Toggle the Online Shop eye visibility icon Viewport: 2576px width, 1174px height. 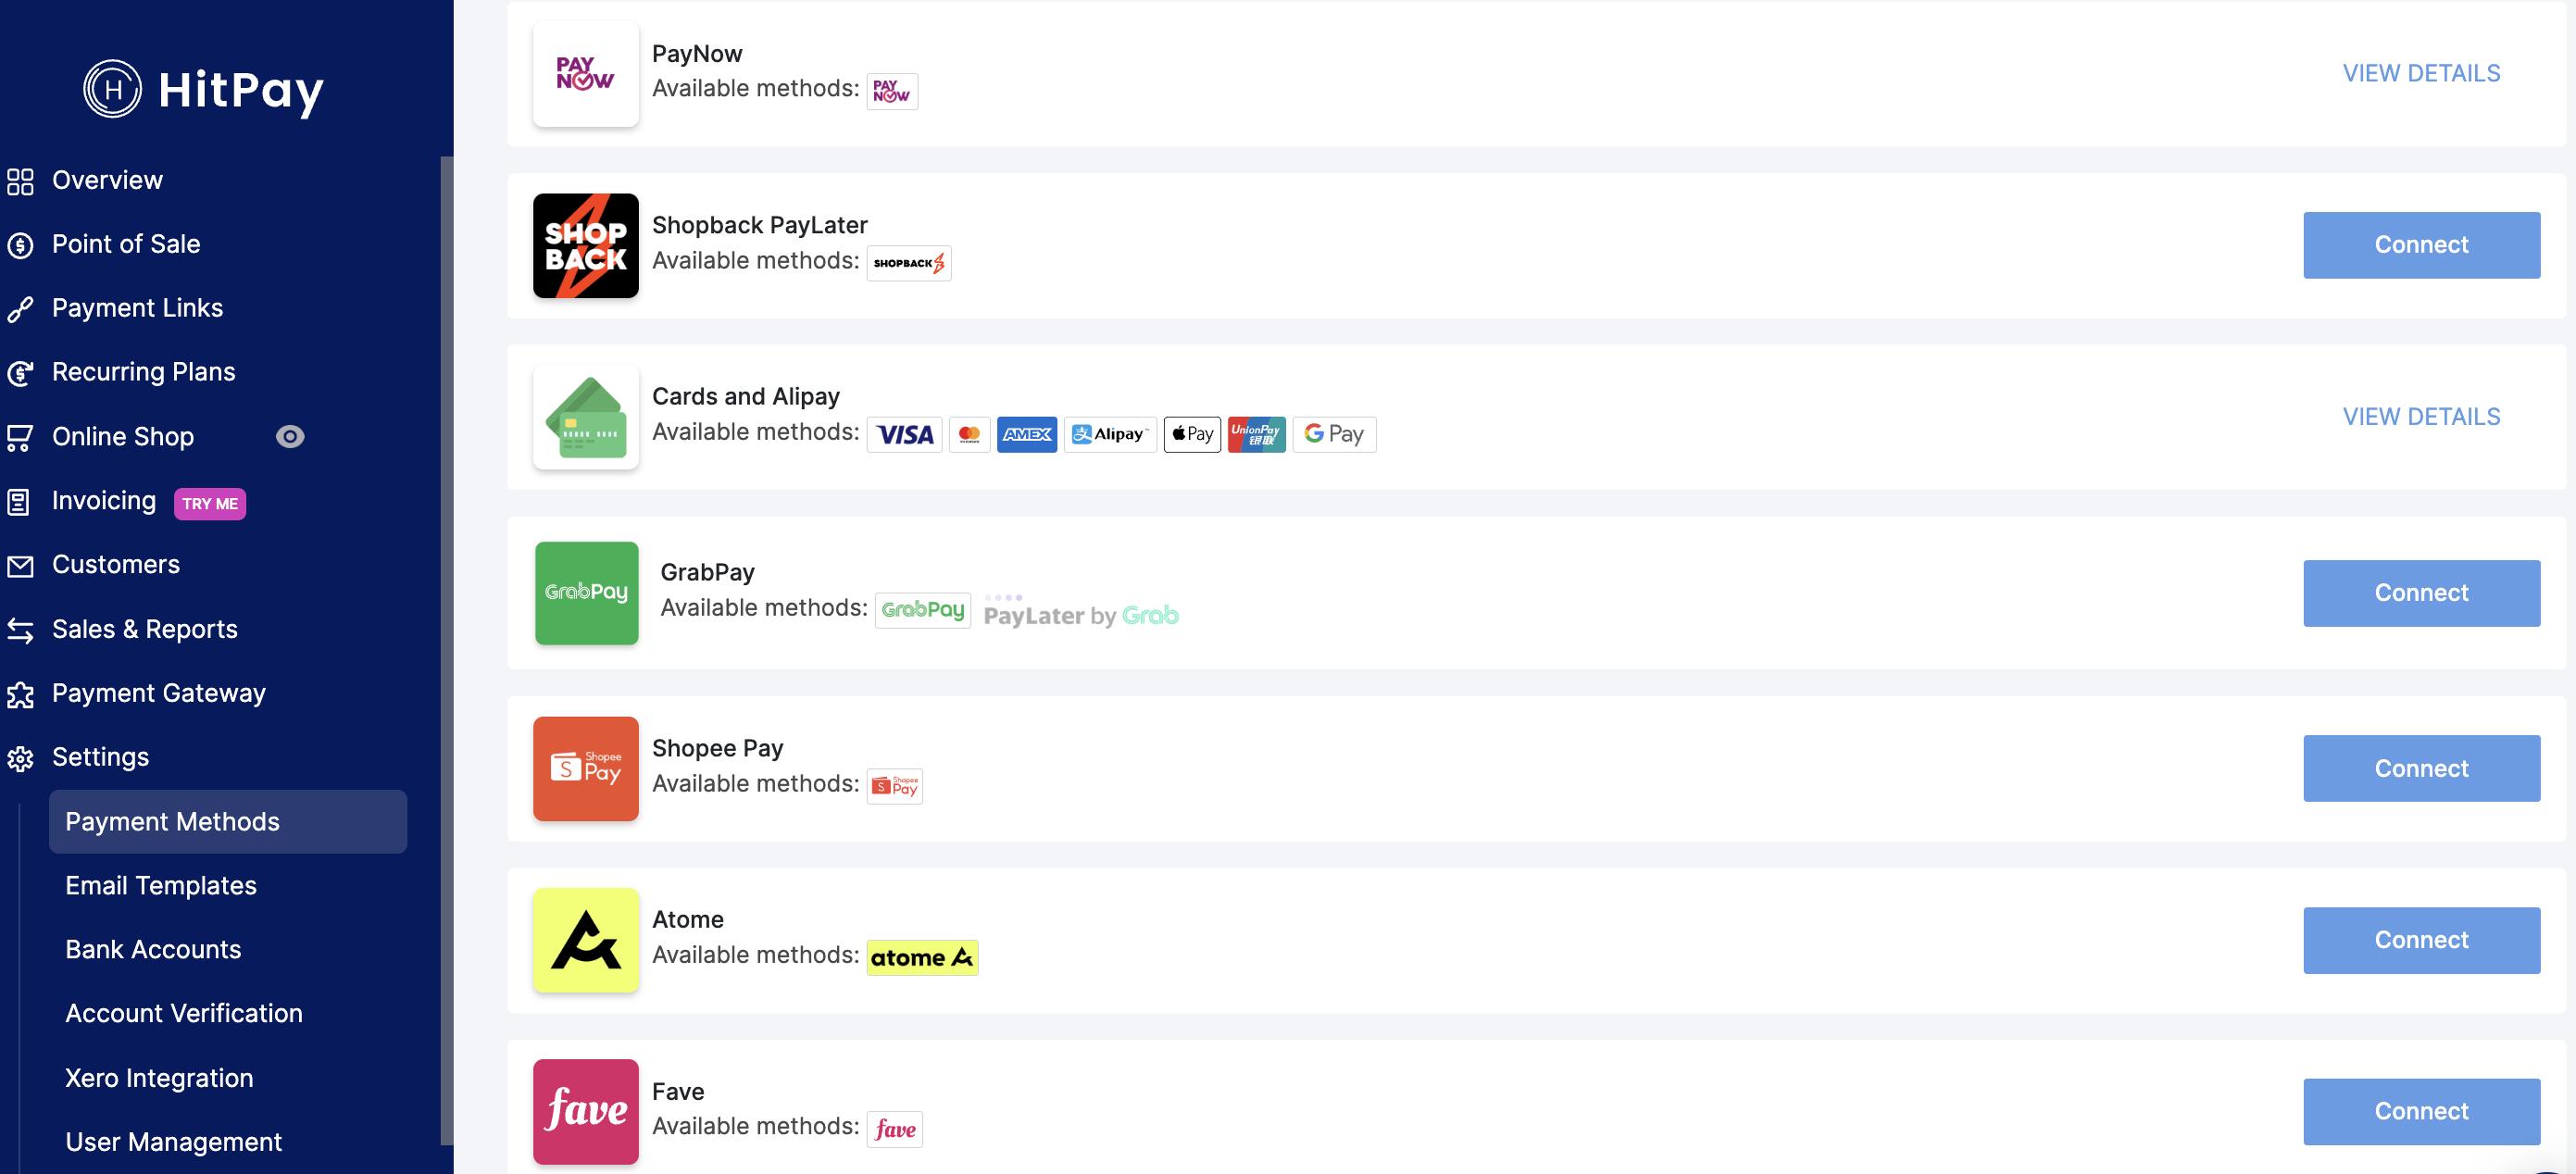point(290,437)
